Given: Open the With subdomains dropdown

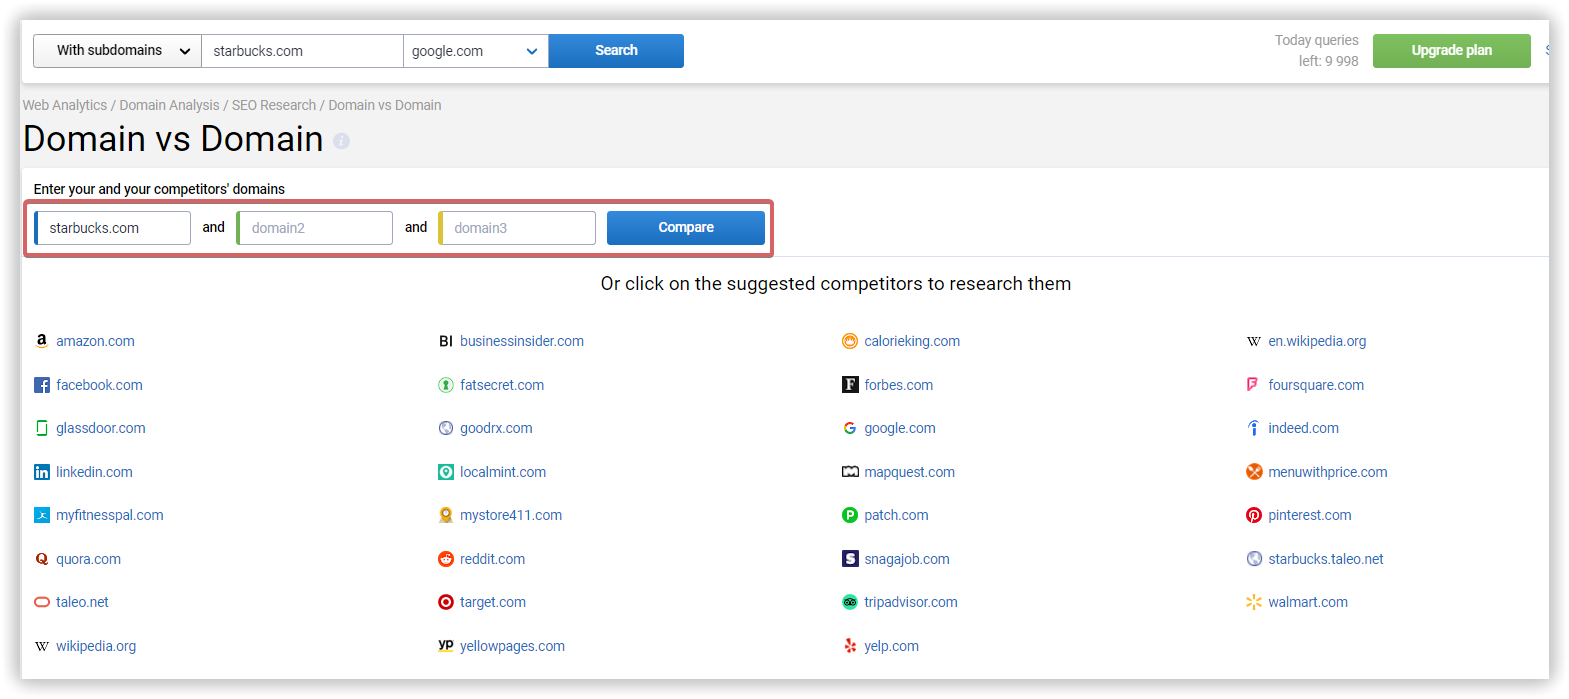Looking at the screenshot, I should (x=117, y=51).
